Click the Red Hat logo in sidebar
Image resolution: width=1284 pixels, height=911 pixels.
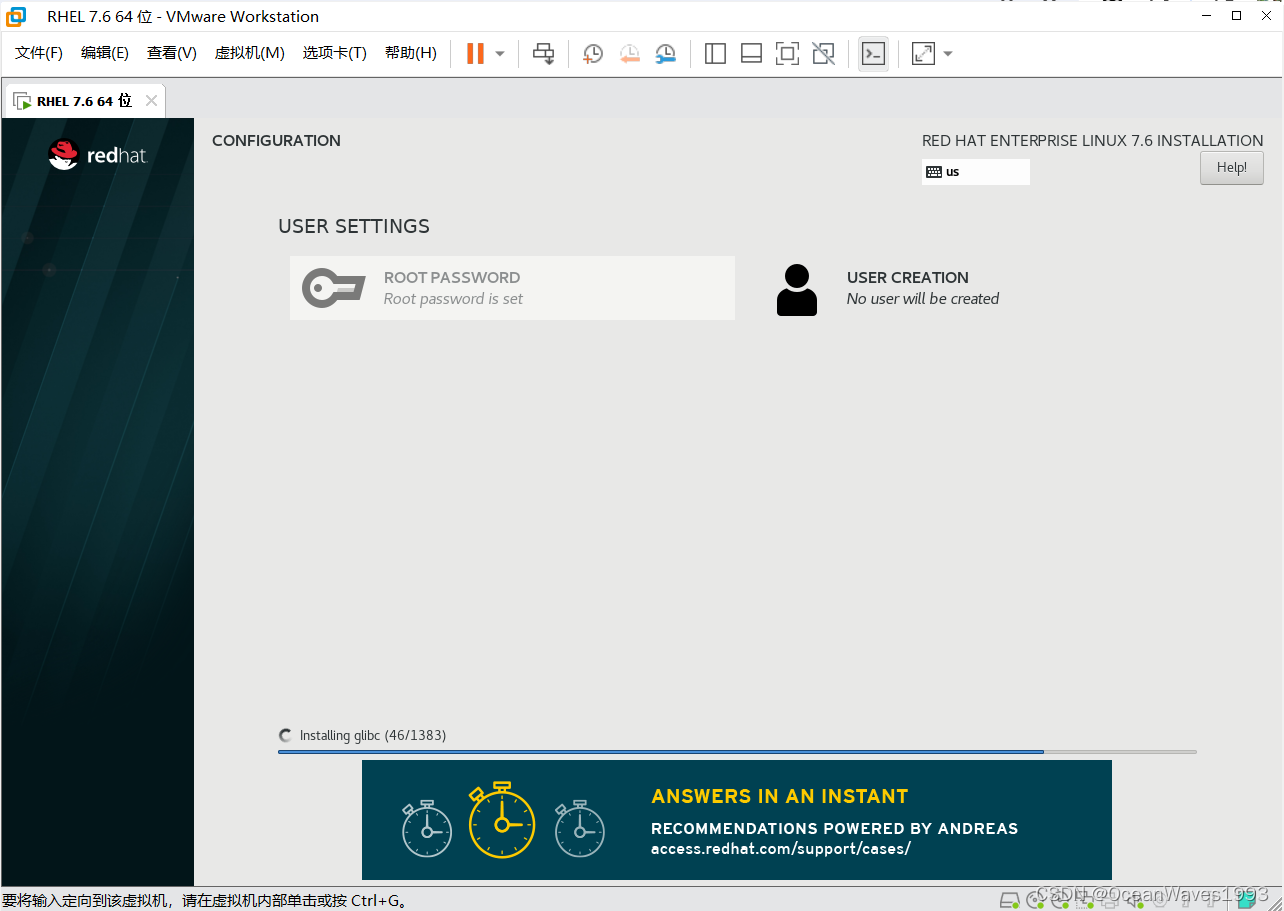[98, 155]
